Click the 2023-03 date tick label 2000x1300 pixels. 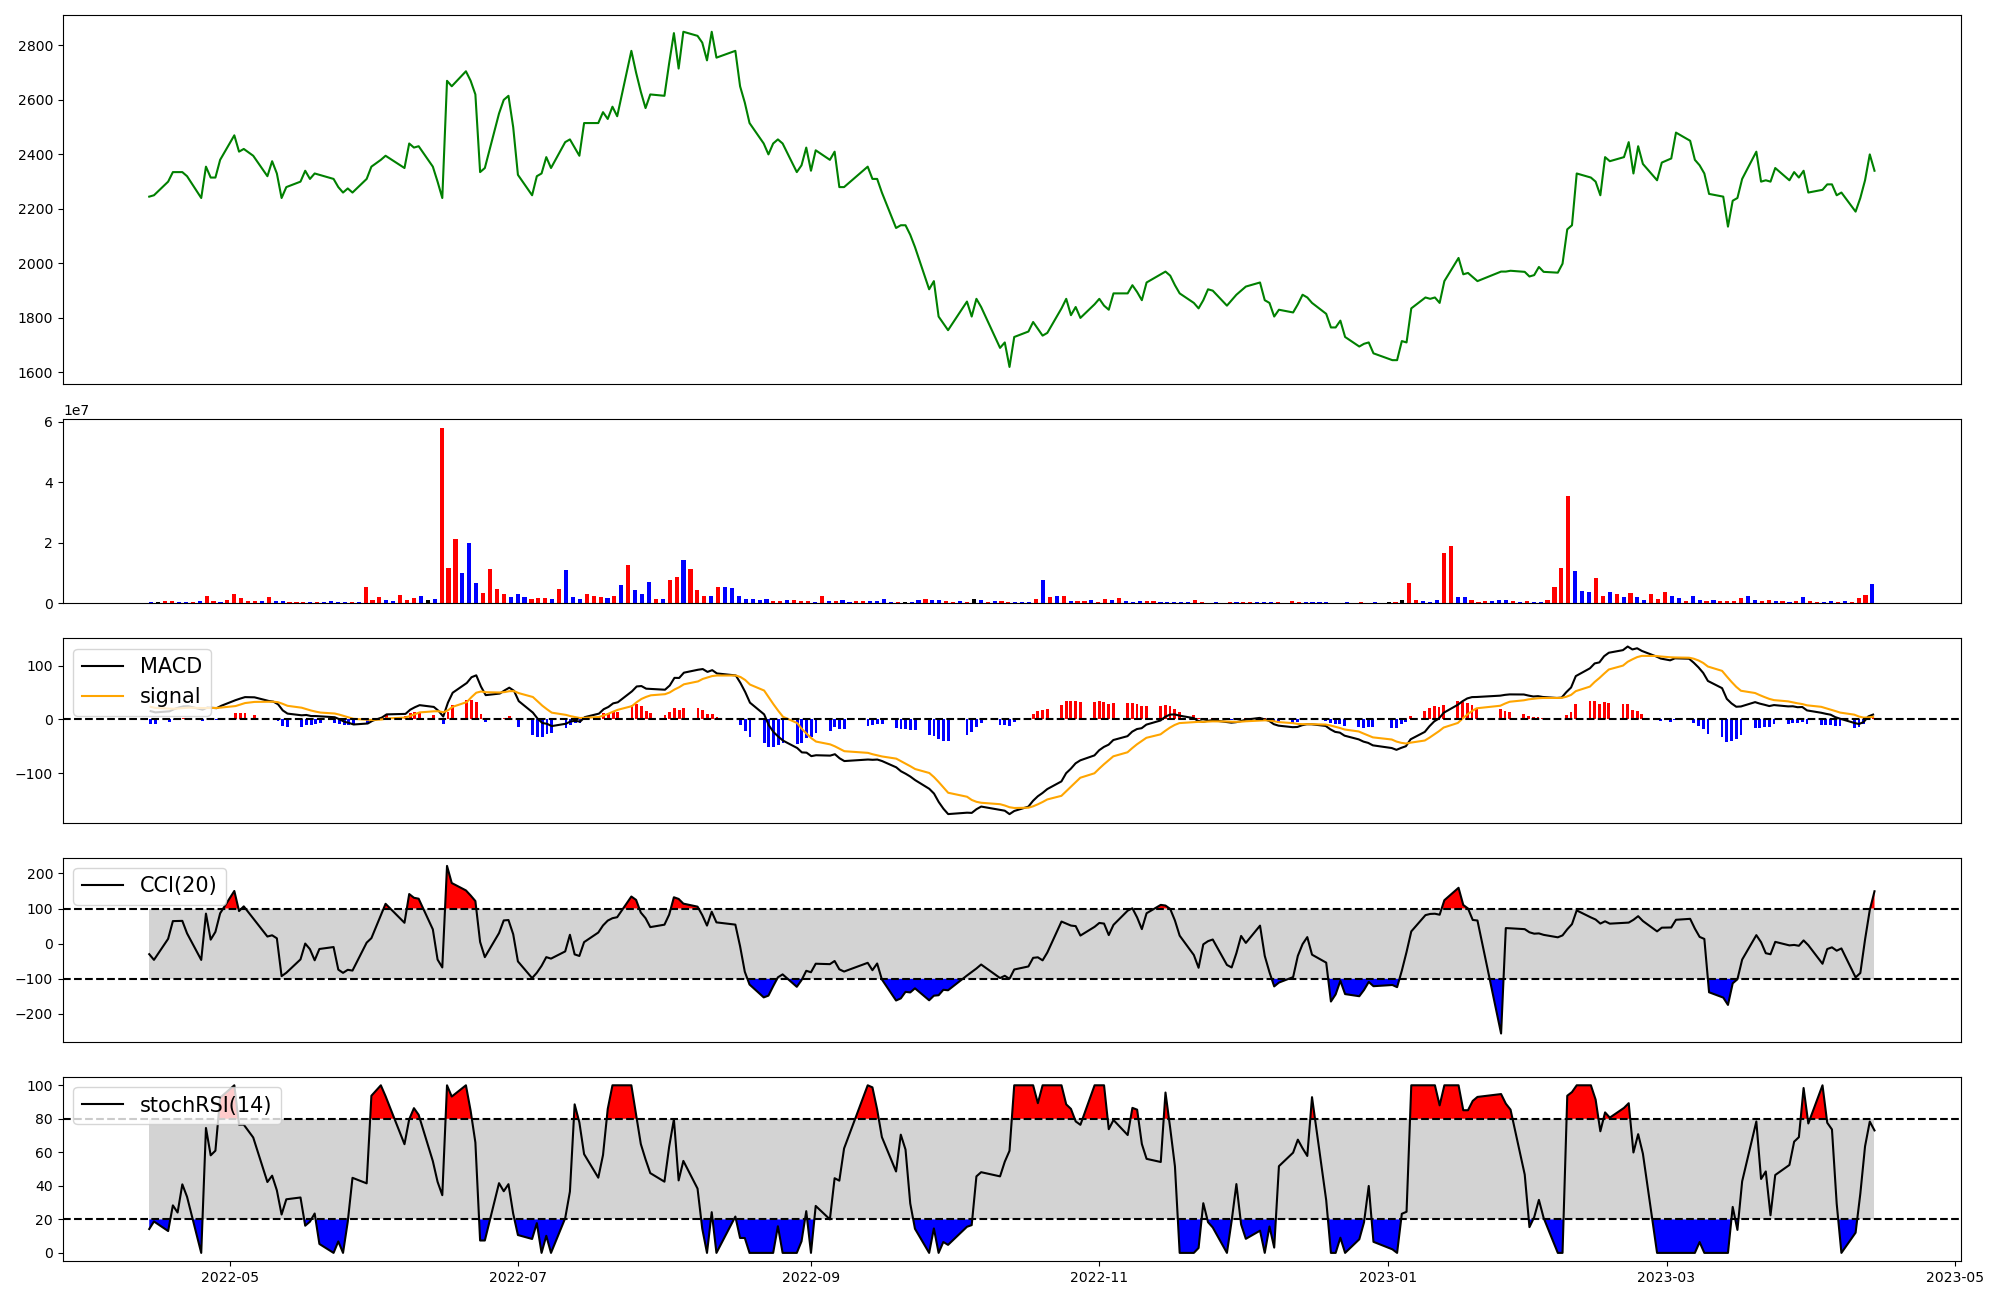tap(1667, 1277)
